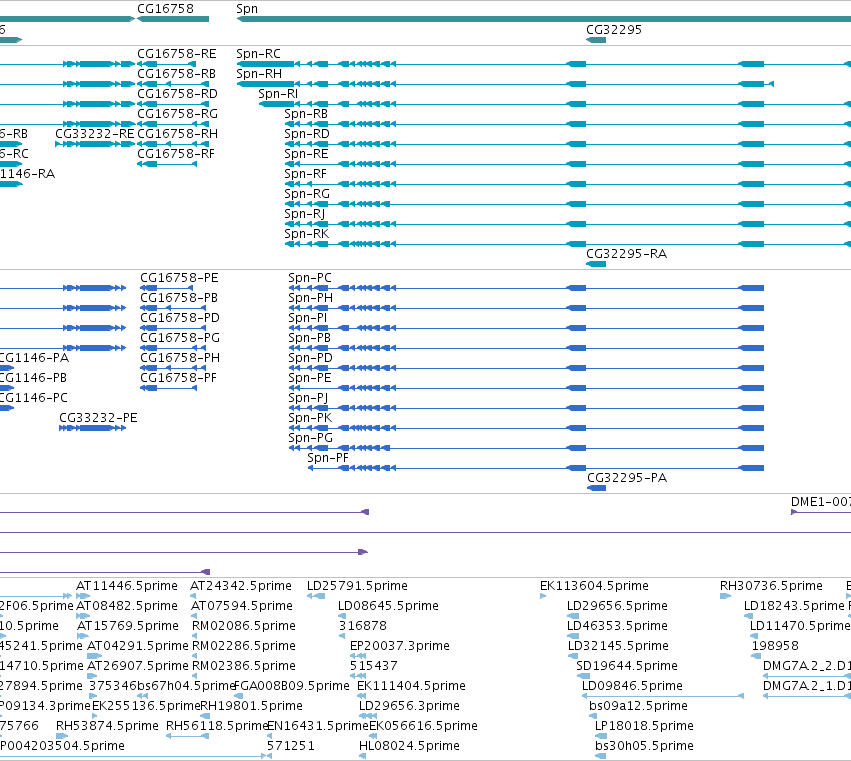Select the CG32295 gene label
Viewport: 851px width, 761px height.
point(614,29)
